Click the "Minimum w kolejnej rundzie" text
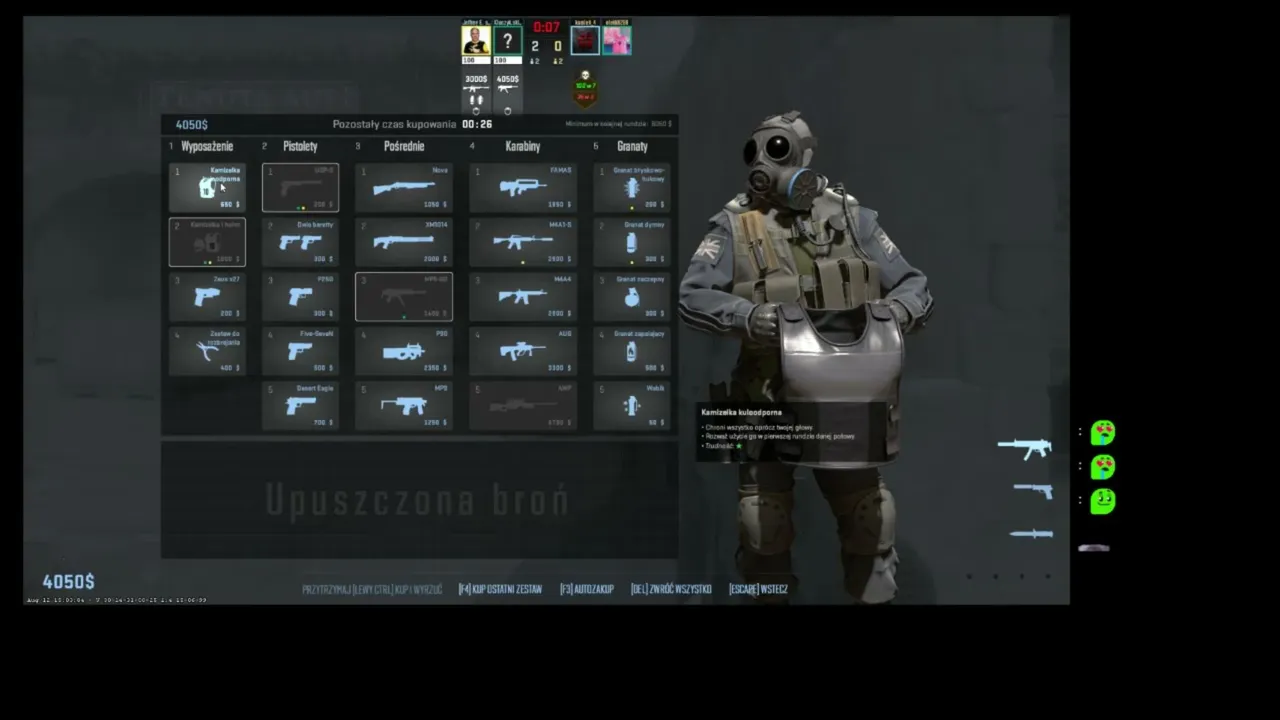 pos(608,124)
